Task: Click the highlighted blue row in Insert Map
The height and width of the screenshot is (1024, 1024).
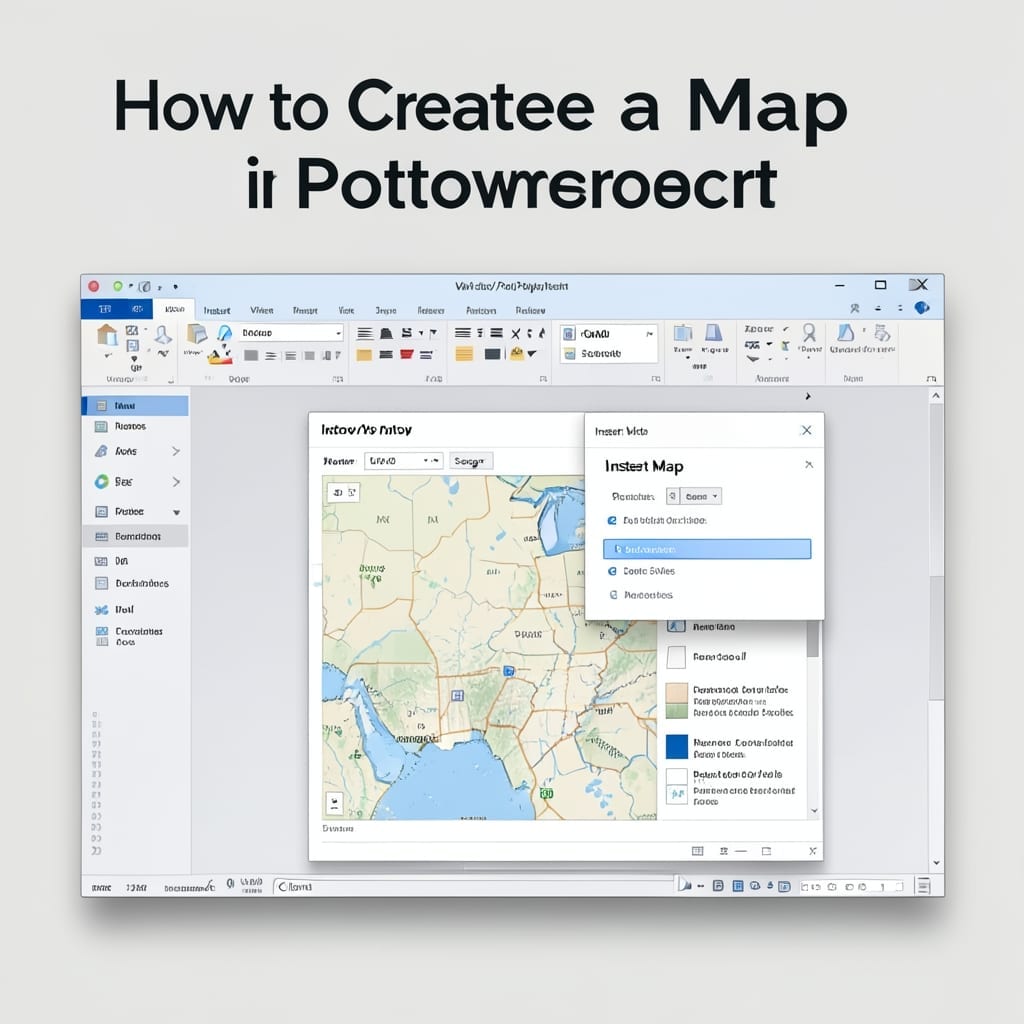Action: pos(707,549)
